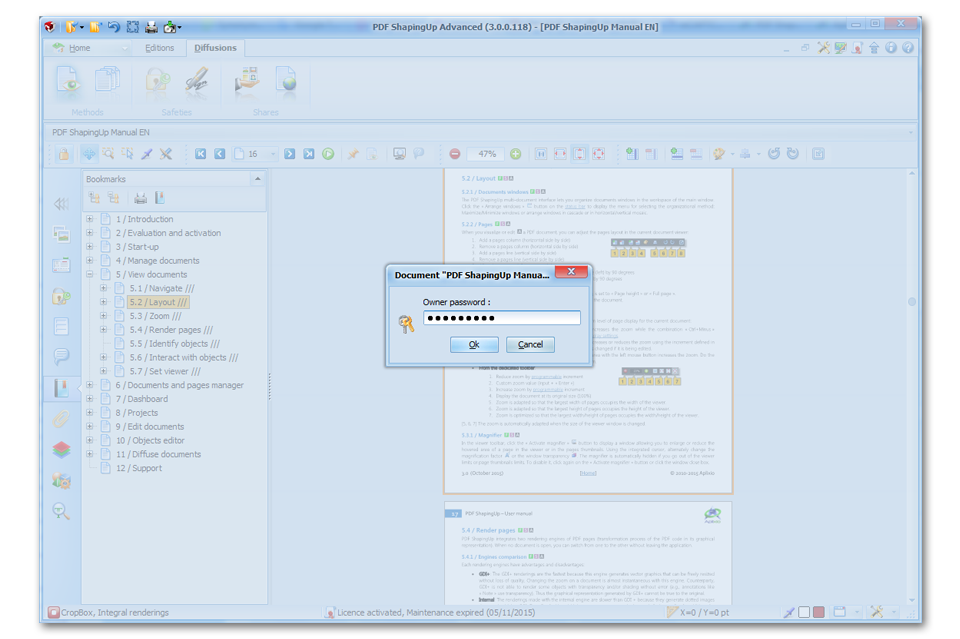Click the stacked pages icon in Methods group
The image size is (960, 639).
107,81
